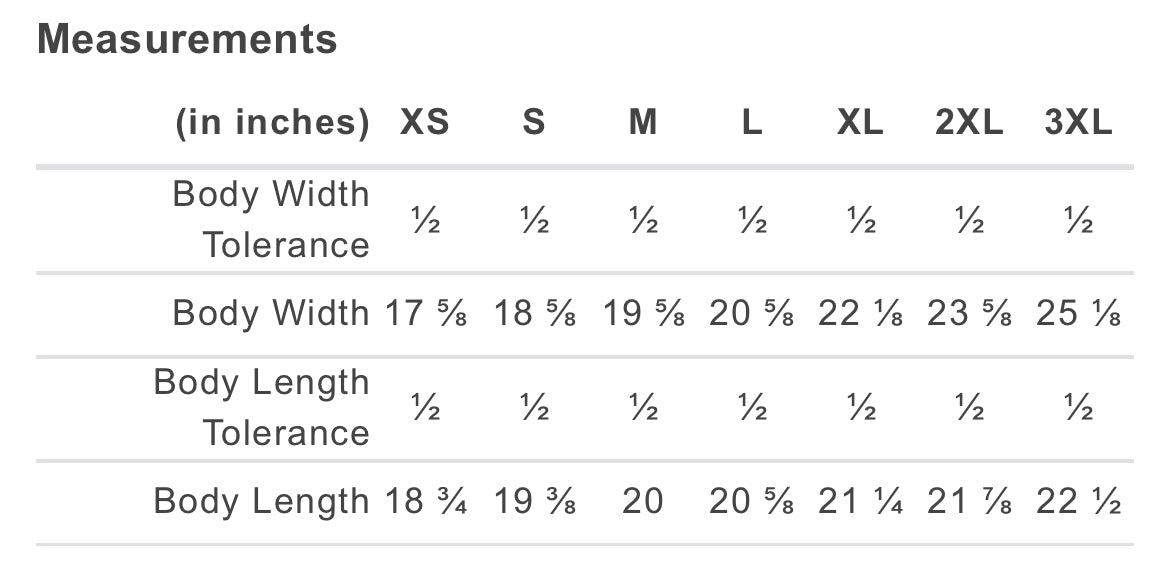The width and height of the screenshot is (1170, 584).
Task: Click the Body Length row label
Action: (x=261, y=502)
